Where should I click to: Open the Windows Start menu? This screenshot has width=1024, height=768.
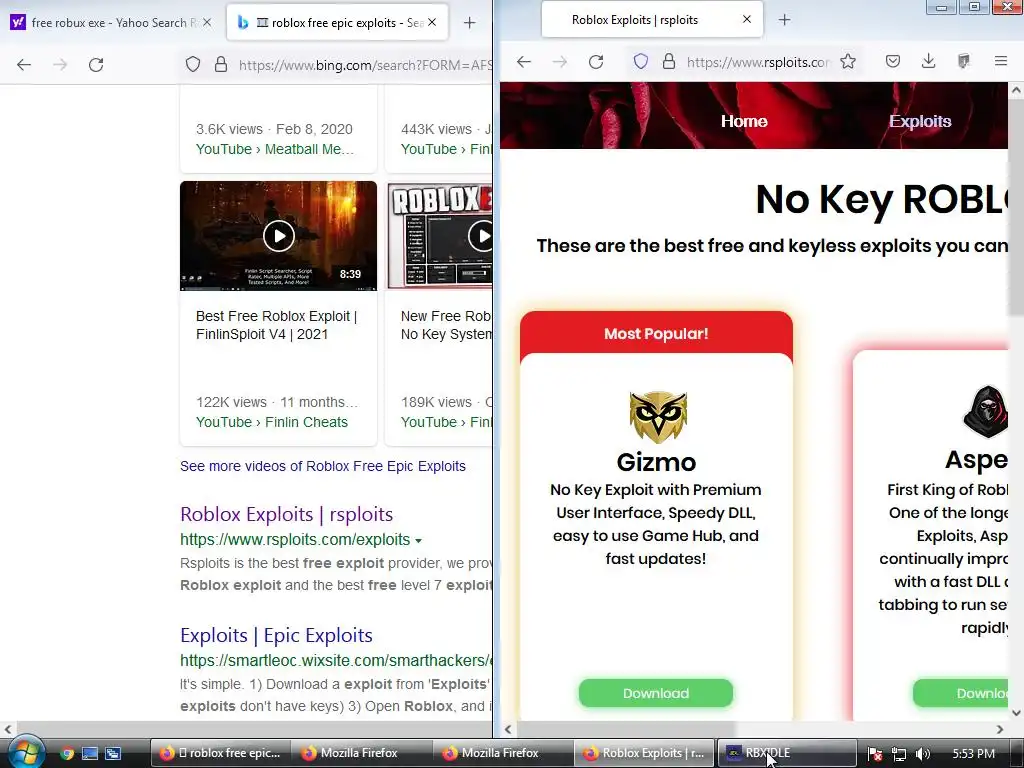click(25, 752)
